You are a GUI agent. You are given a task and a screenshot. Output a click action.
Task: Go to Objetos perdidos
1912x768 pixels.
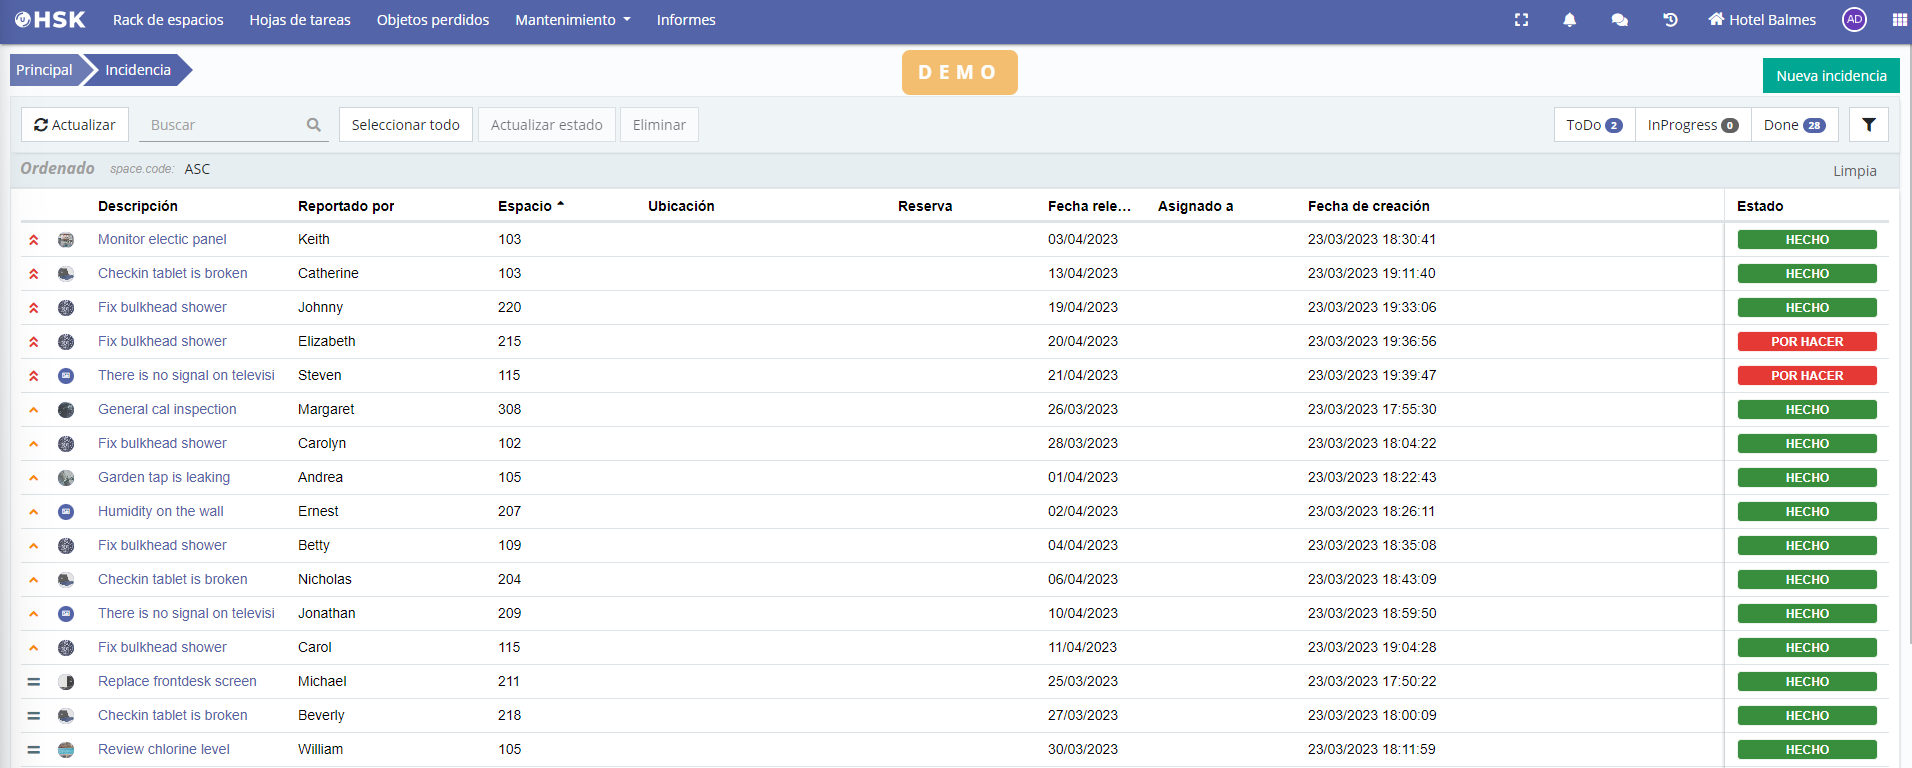432,20
